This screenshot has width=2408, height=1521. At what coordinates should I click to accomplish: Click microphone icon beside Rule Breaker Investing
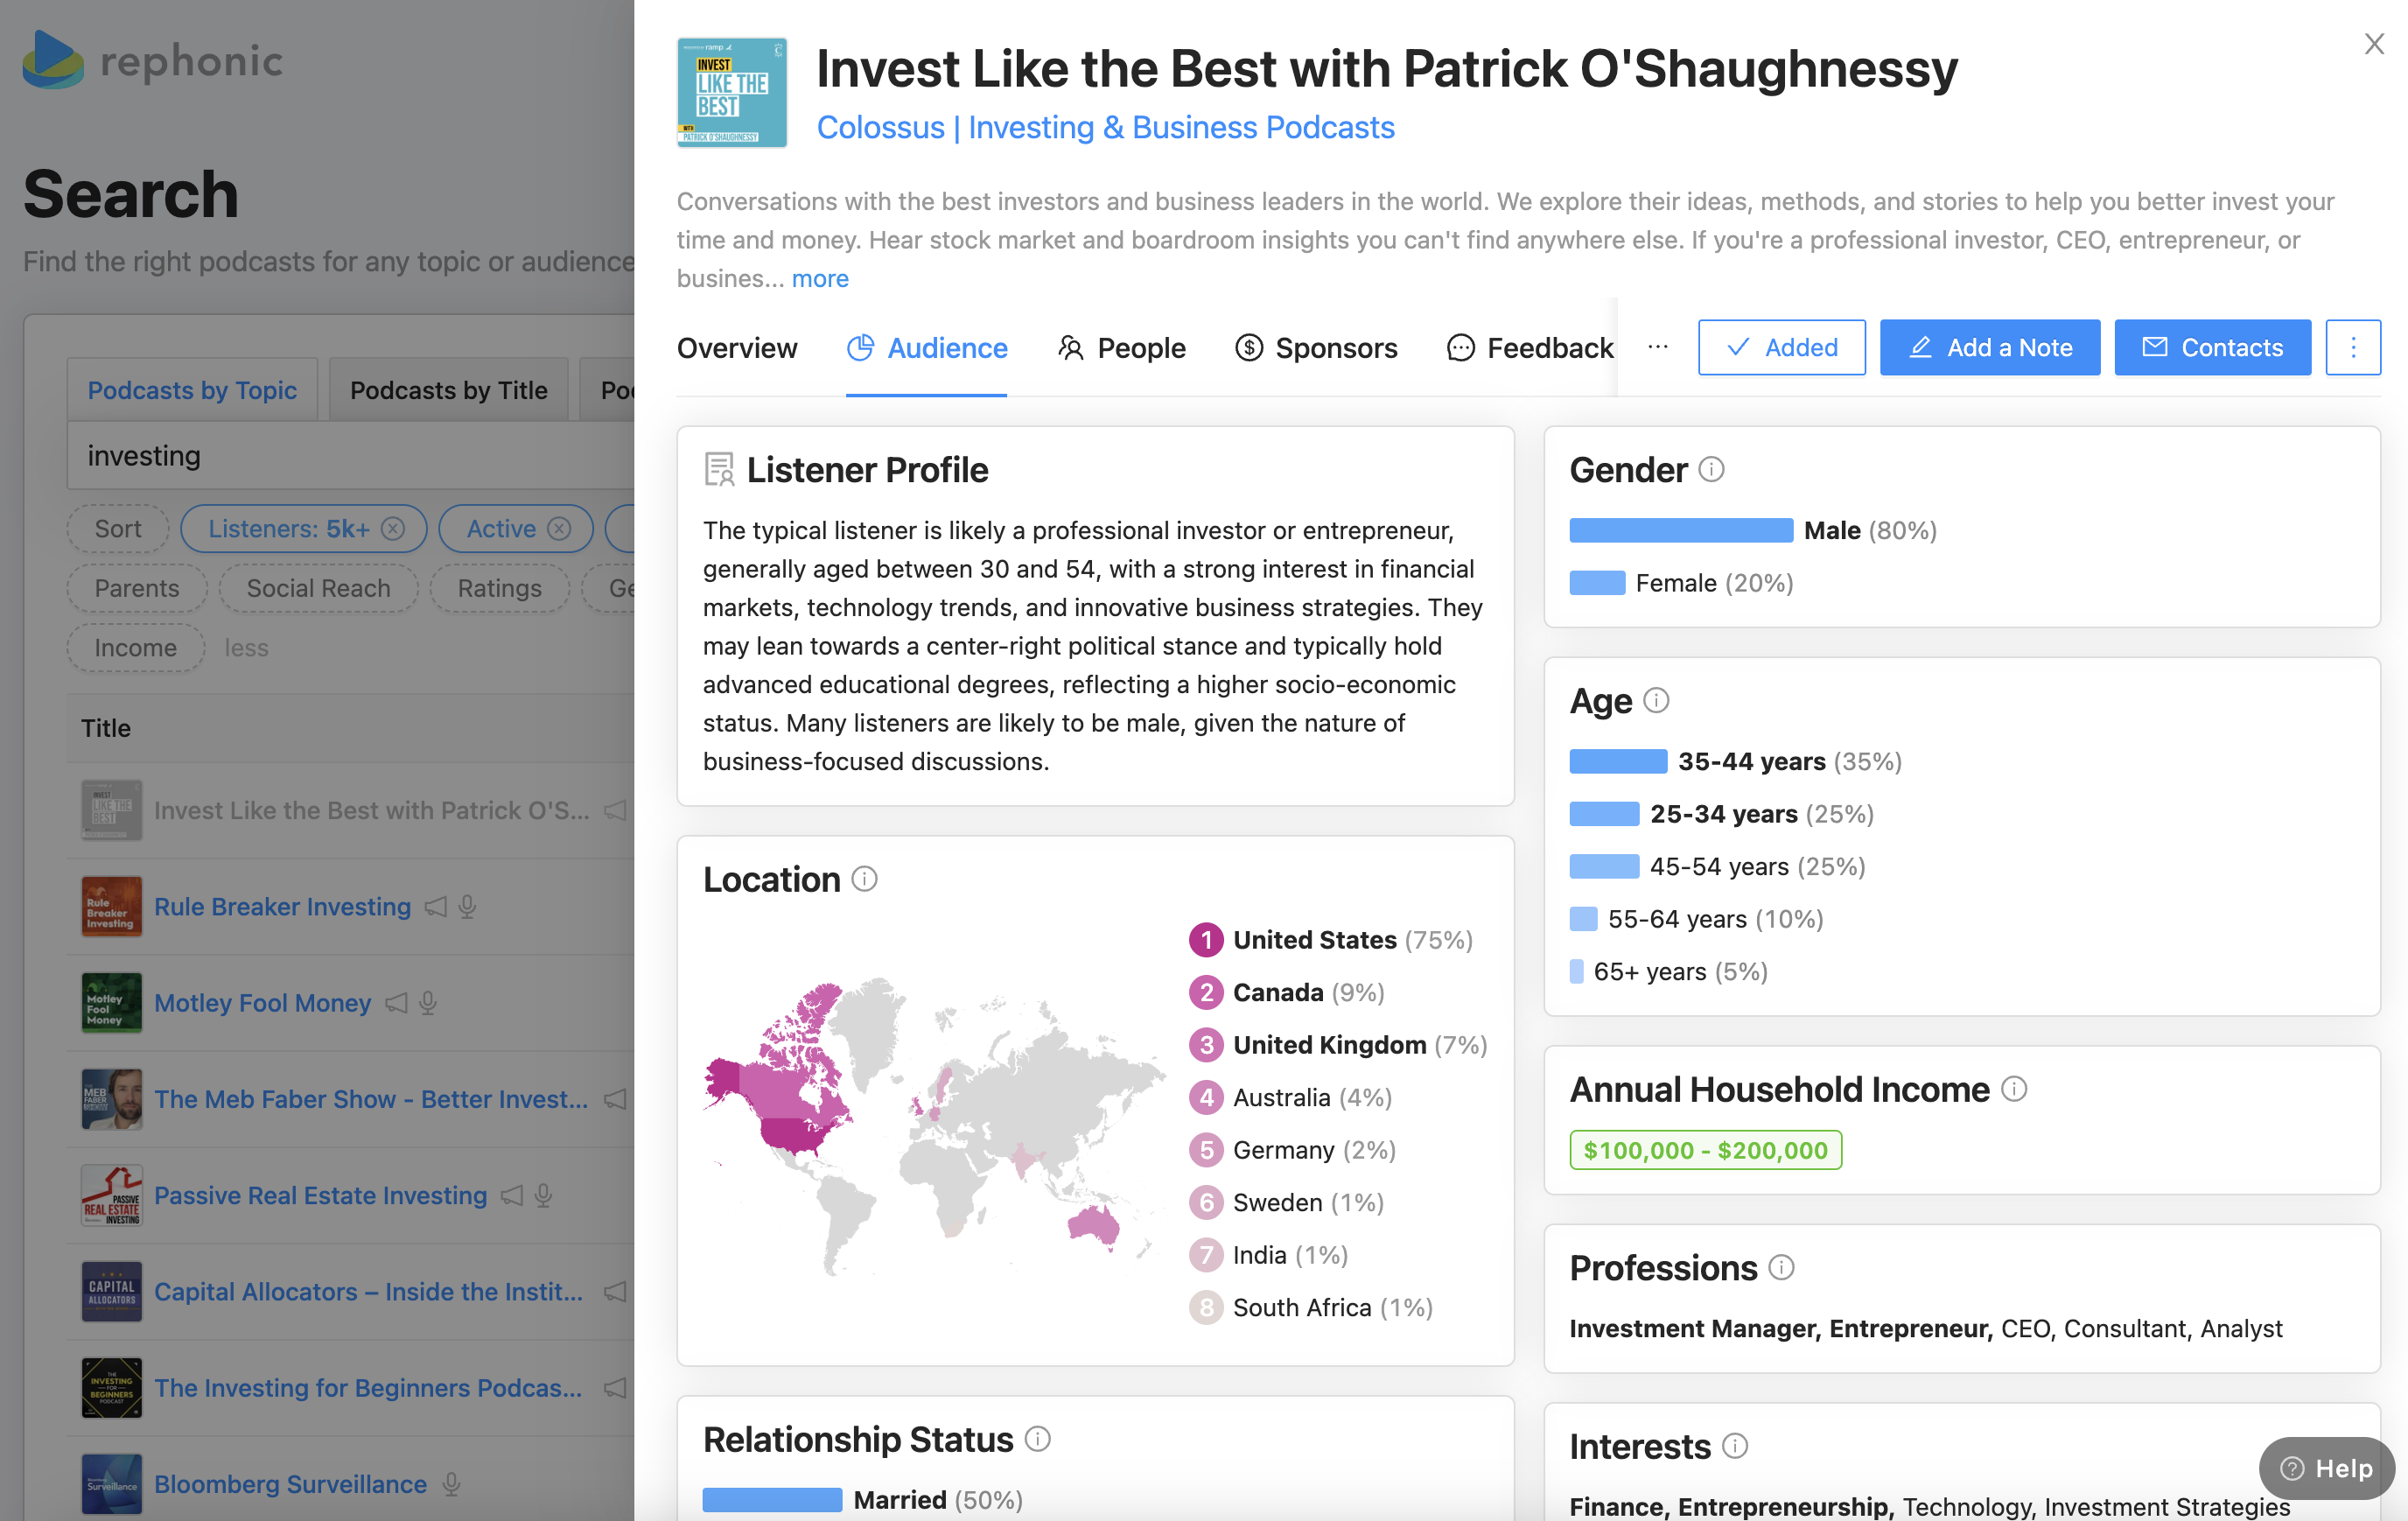pyautogui.click(x=467, y=906)
